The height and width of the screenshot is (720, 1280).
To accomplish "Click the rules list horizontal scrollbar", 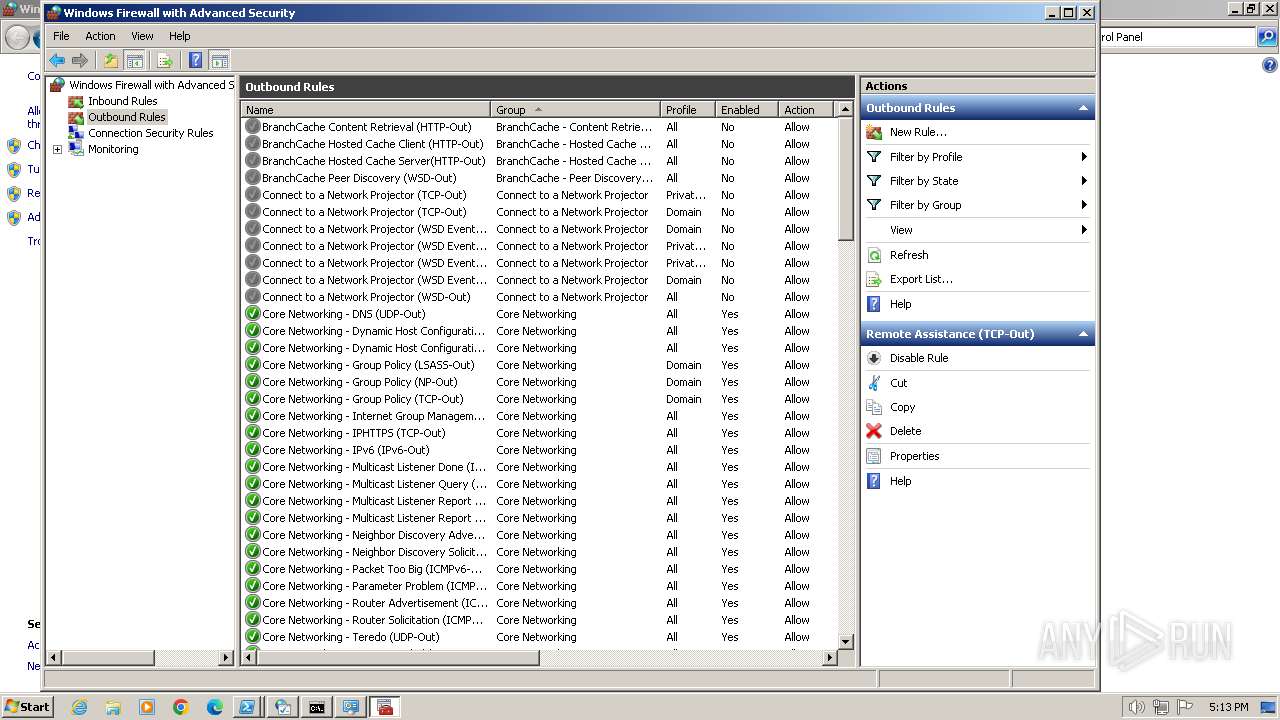I will click(x=398, y=657).
